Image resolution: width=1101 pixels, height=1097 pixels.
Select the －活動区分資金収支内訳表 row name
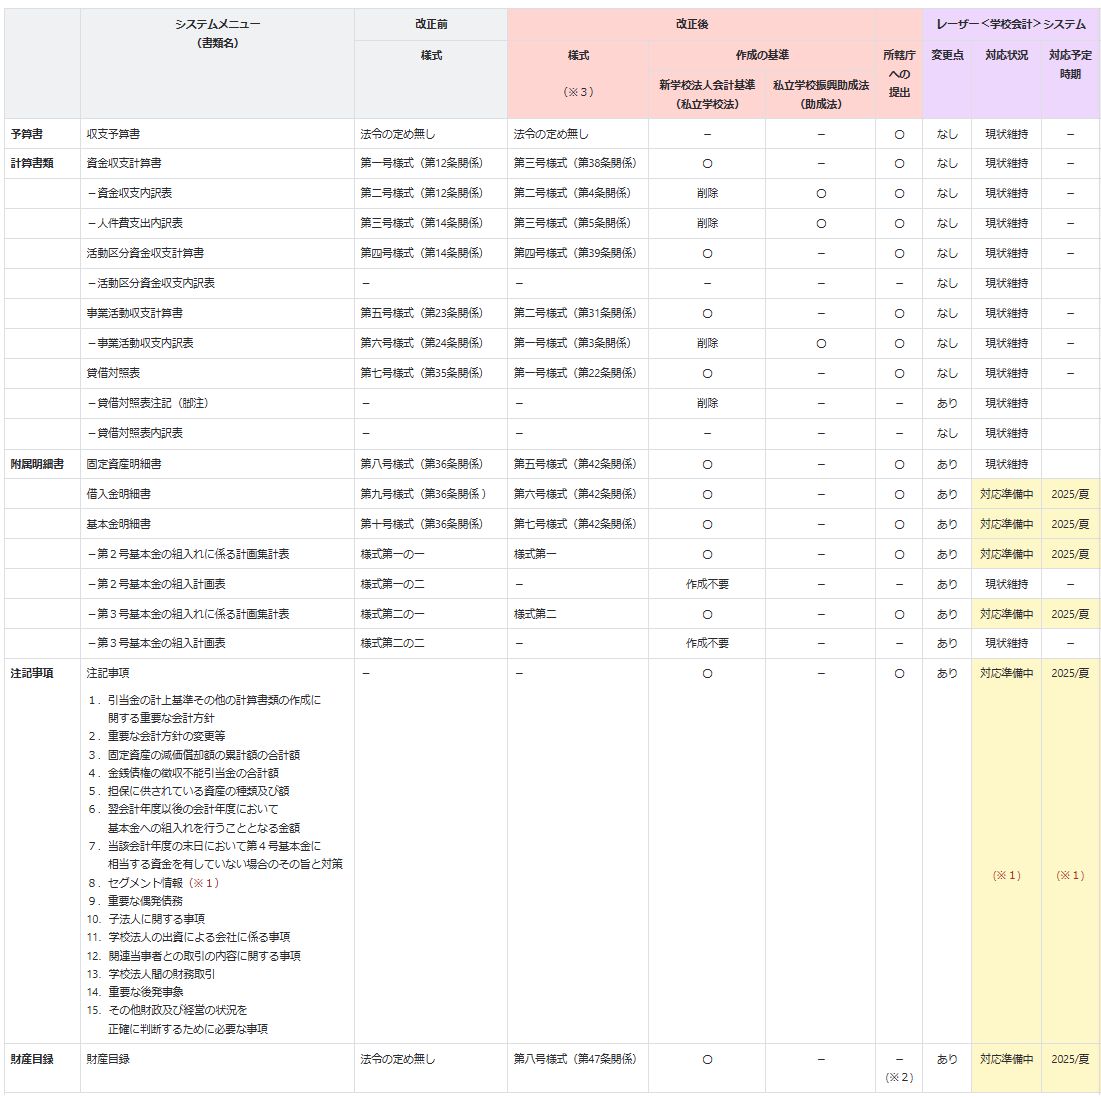(151, 283)
